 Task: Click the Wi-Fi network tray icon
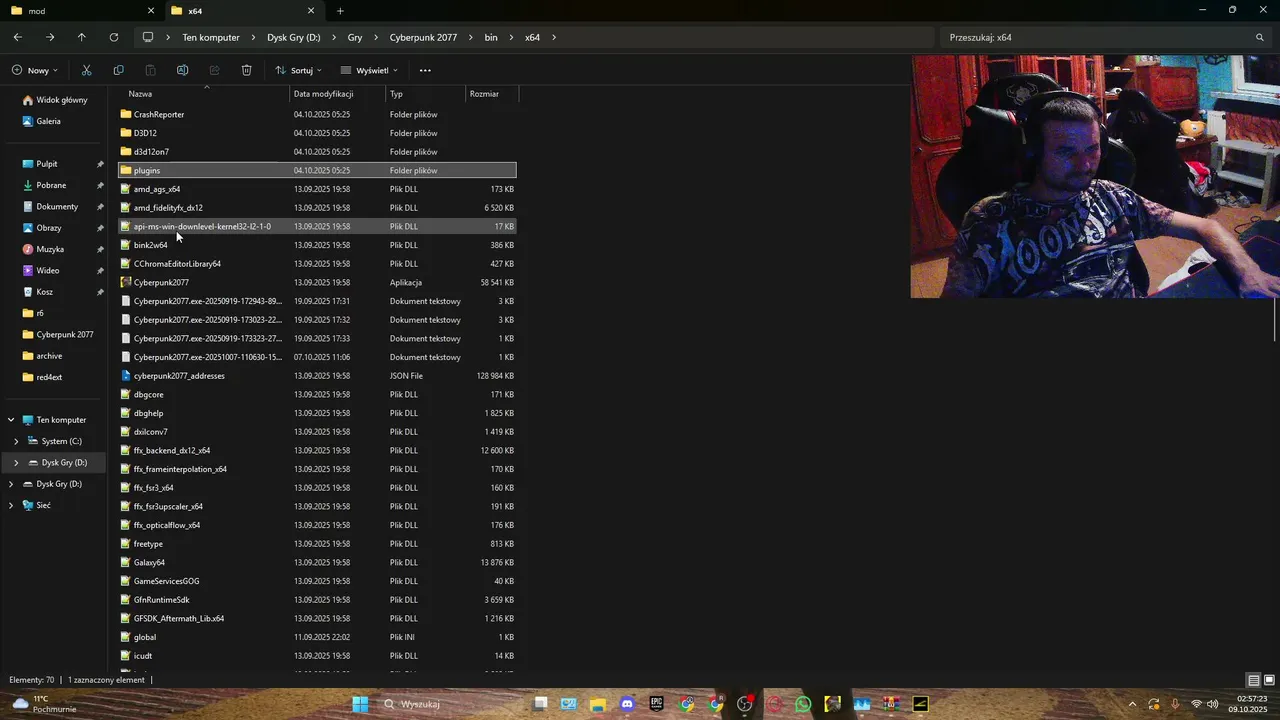[x=1196, y=704]
